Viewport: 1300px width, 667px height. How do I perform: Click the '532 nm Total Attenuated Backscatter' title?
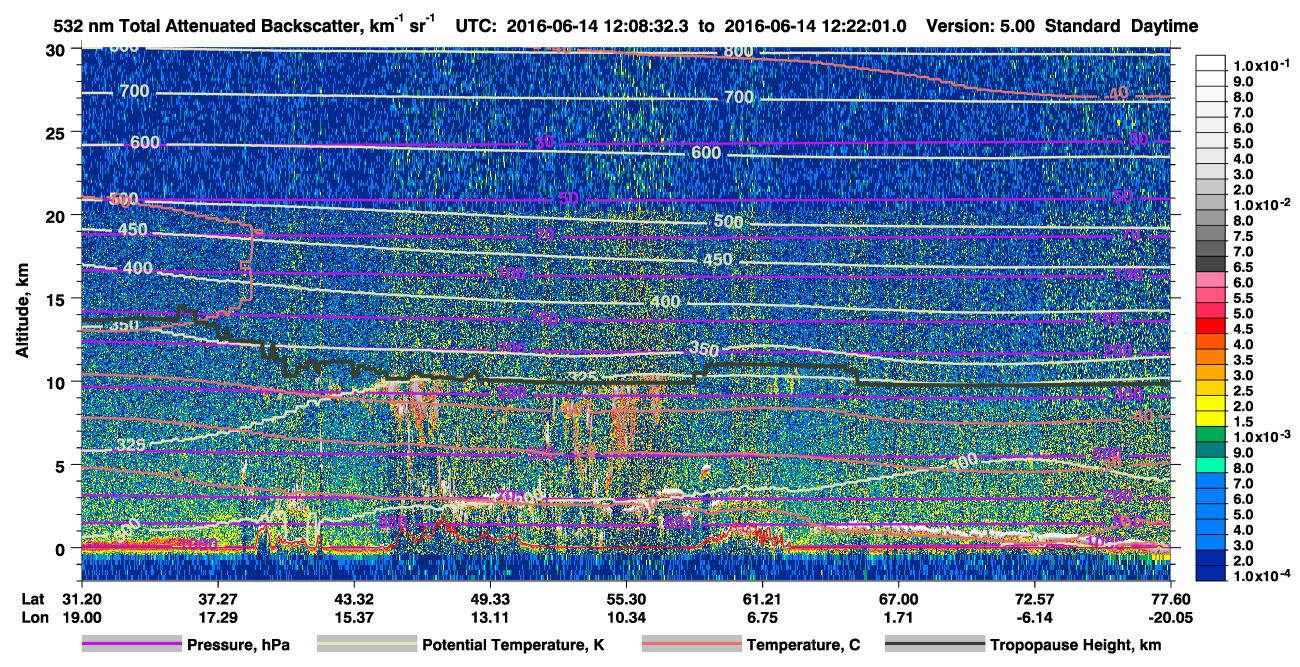coord(211,26)
